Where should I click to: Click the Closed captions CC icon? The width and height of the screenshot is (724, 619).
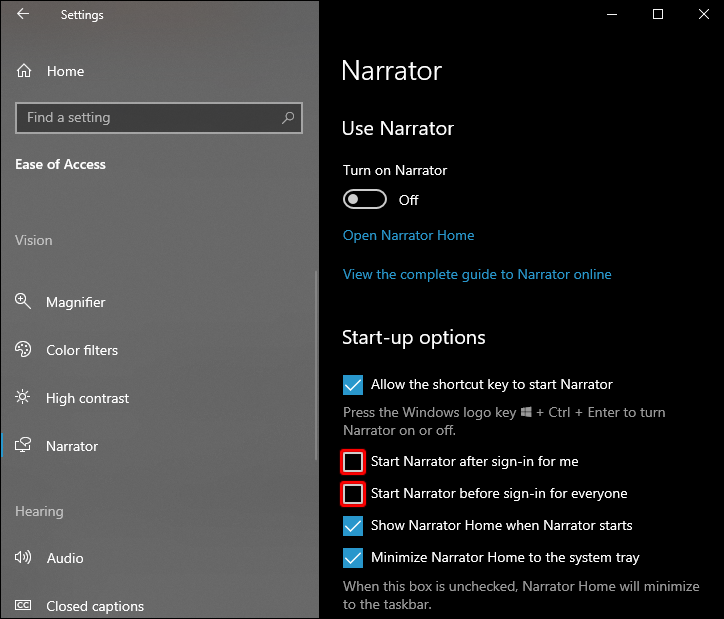[24, 606]
